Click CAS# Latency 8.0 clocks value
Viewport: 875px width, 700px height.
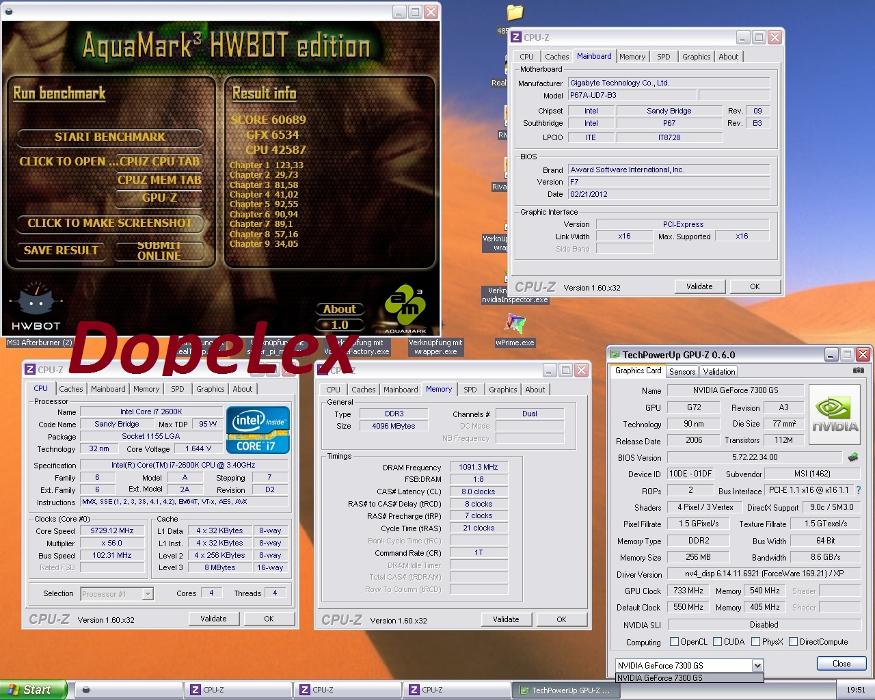point(478,492)
